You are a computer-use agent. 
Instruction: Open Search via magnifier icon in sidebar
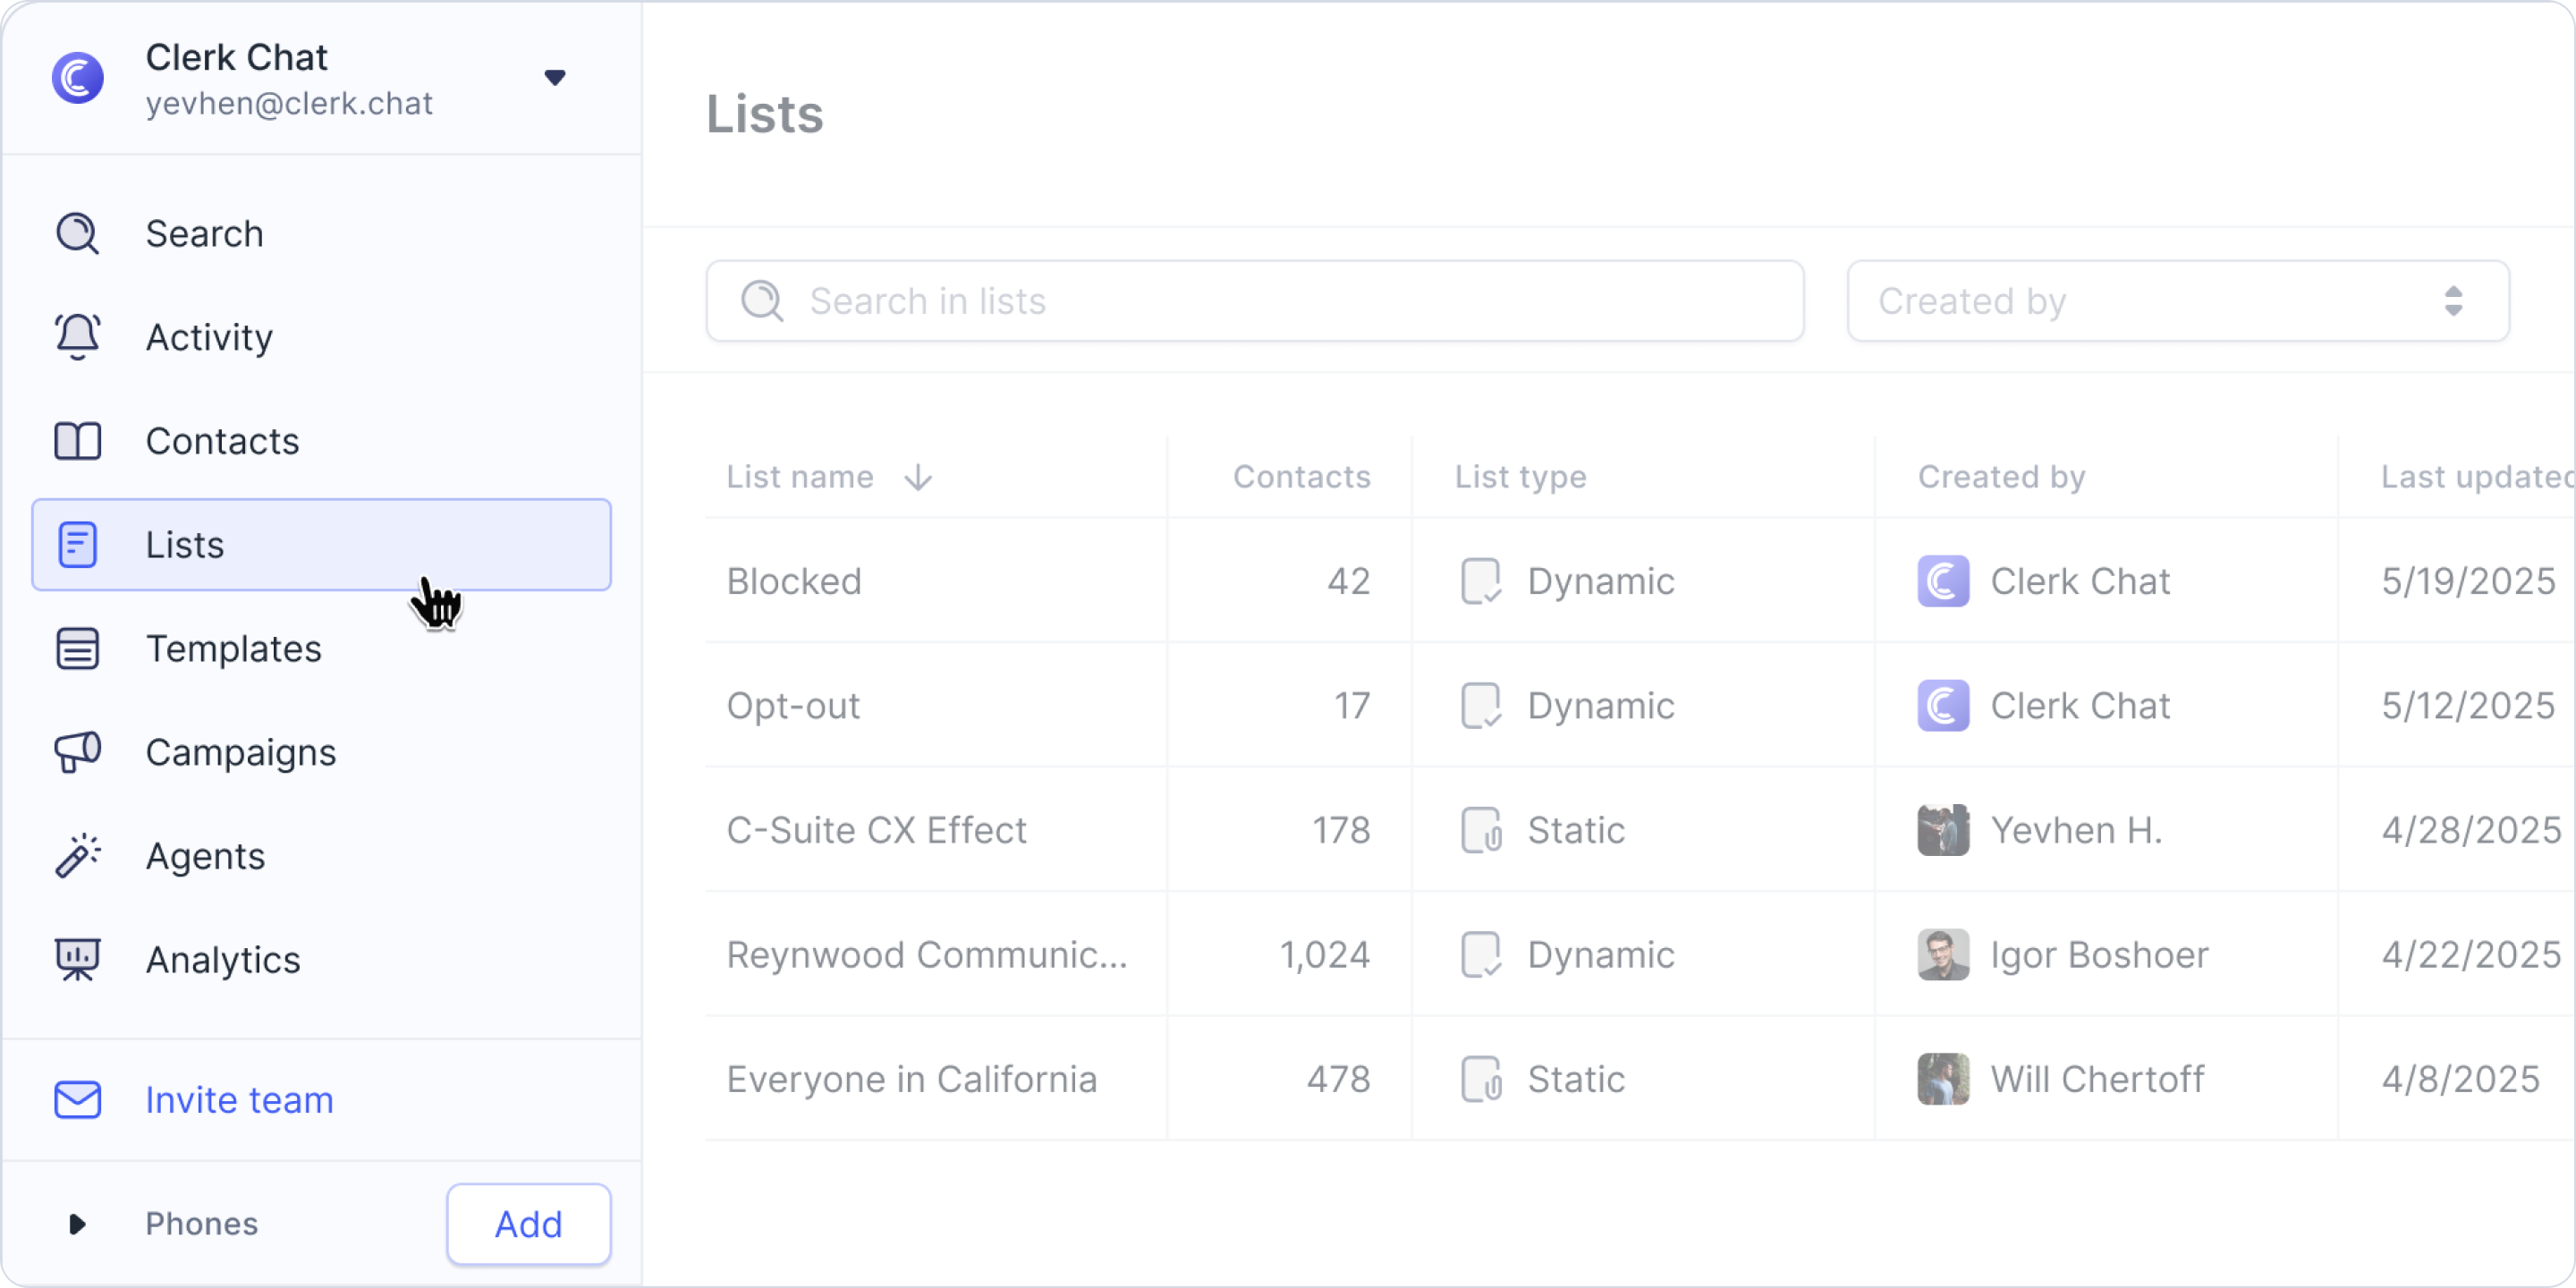pos(78,234)
